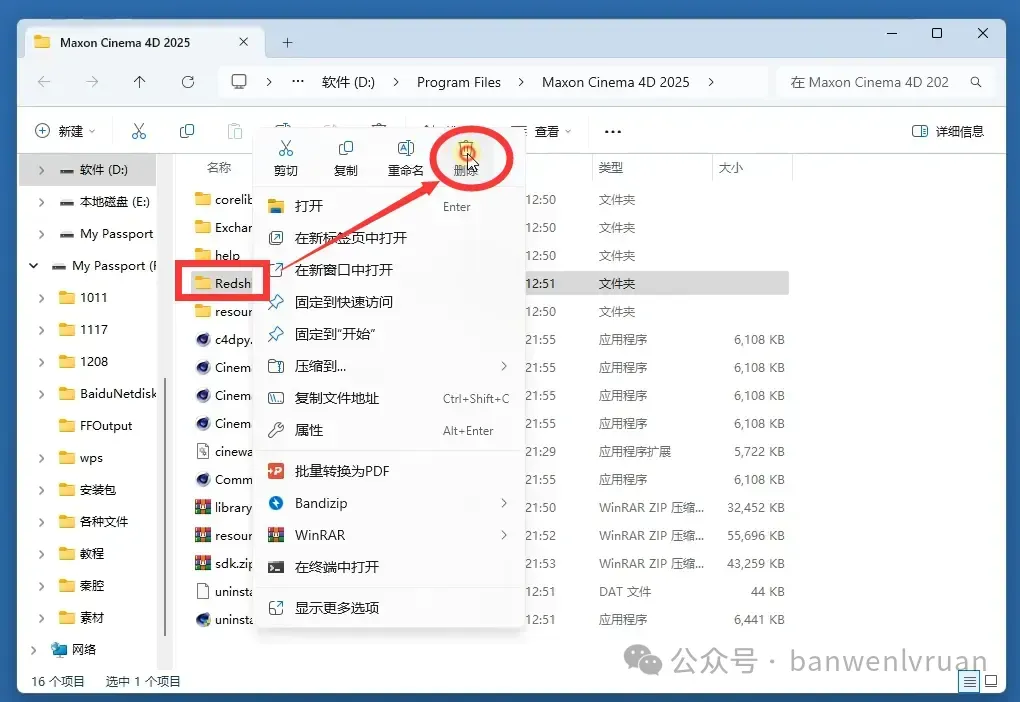Expand the 1011 folder node
Image resolution: width=1020 pixels, height=702 pixels.
(x=41, y=297)
